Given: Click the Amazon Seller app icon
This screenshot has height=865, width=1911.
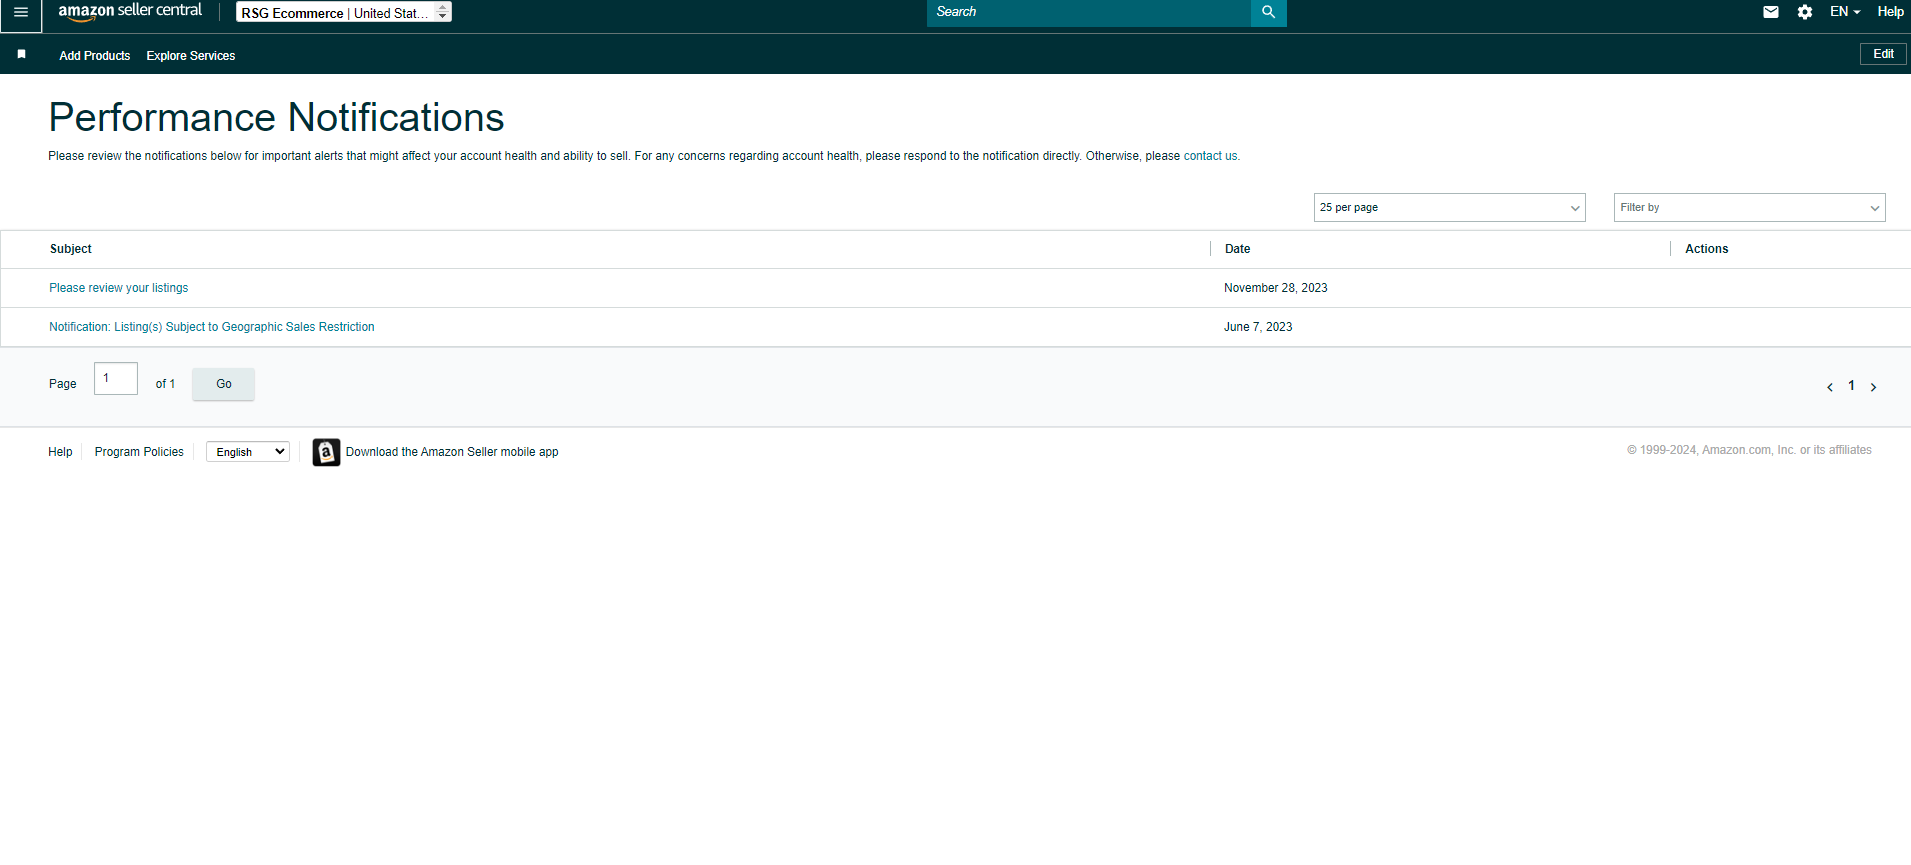Looking at the screenshot, I should pos(326,452).
